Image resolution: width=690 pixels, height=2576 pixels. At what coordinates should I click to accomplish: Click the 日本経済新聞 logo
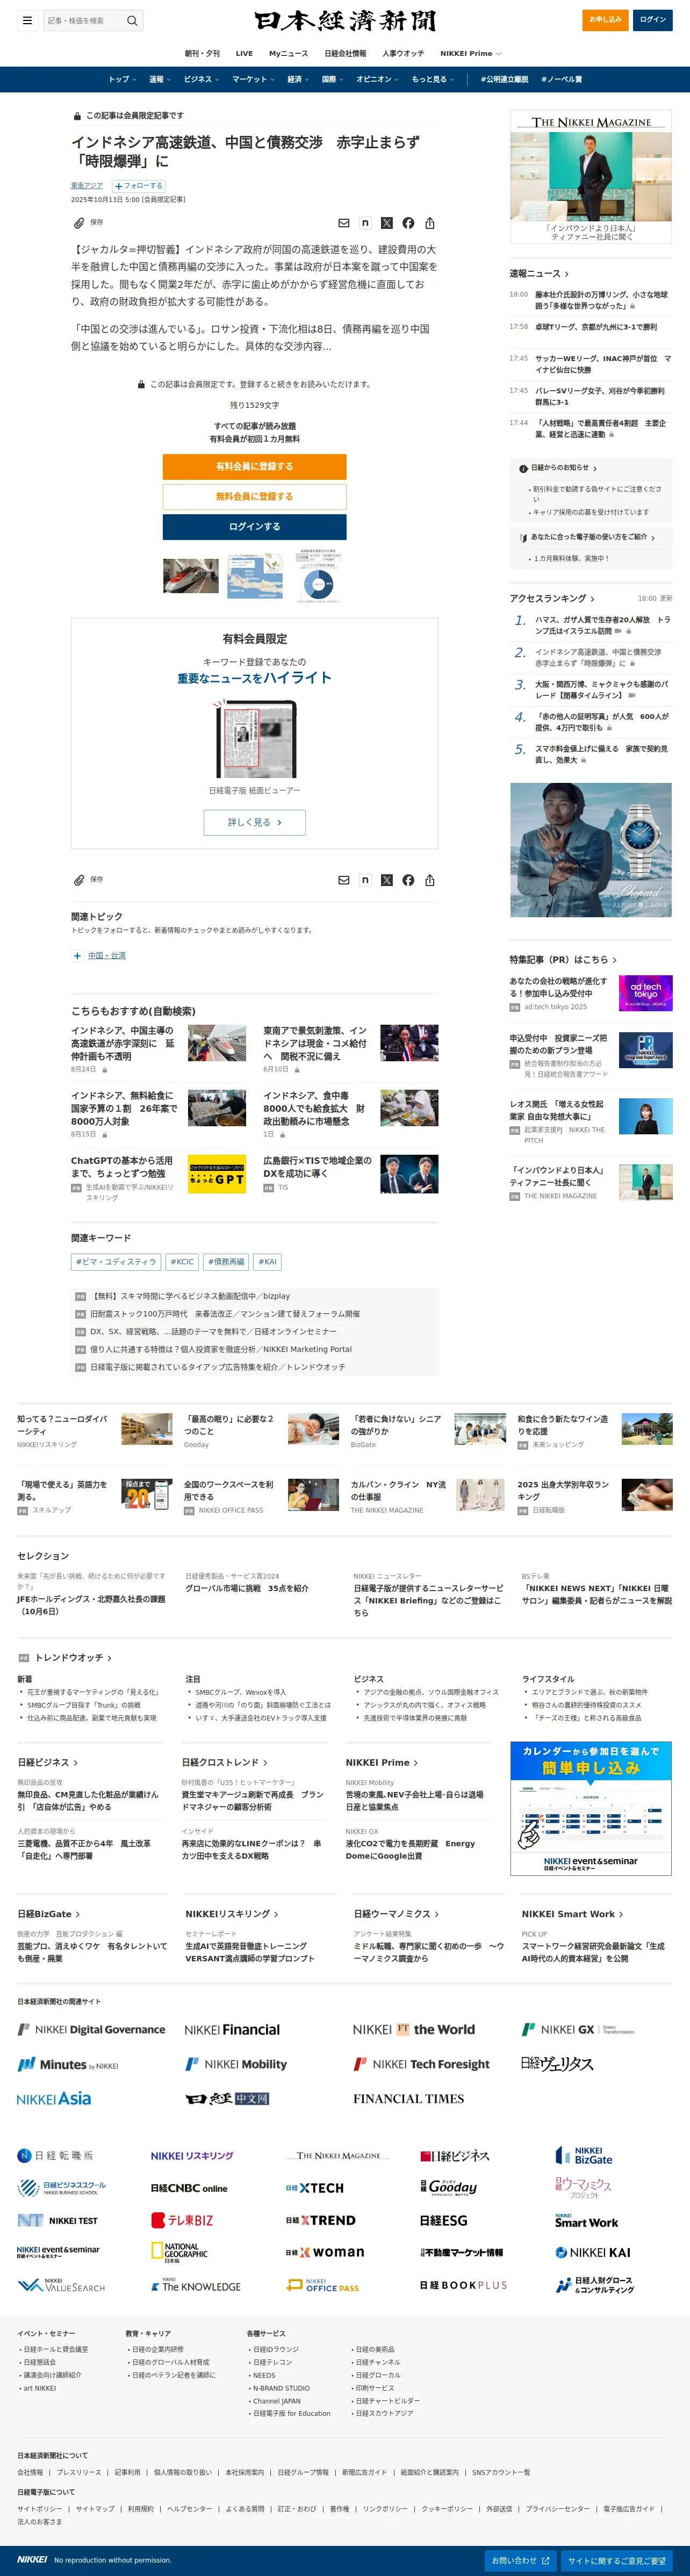pyautogui.click(x=345, y=20)
